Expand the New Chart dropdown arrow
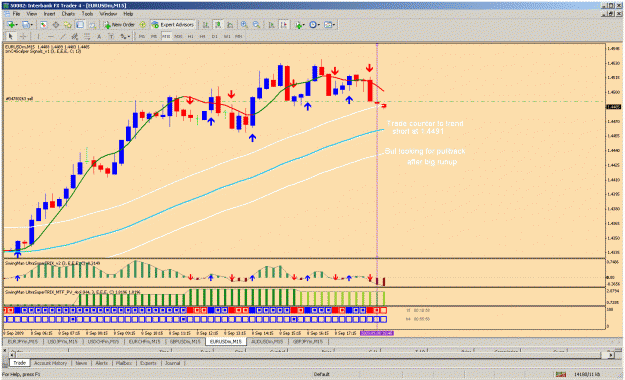Screen dimensions: 625x380 click(17, 25)
